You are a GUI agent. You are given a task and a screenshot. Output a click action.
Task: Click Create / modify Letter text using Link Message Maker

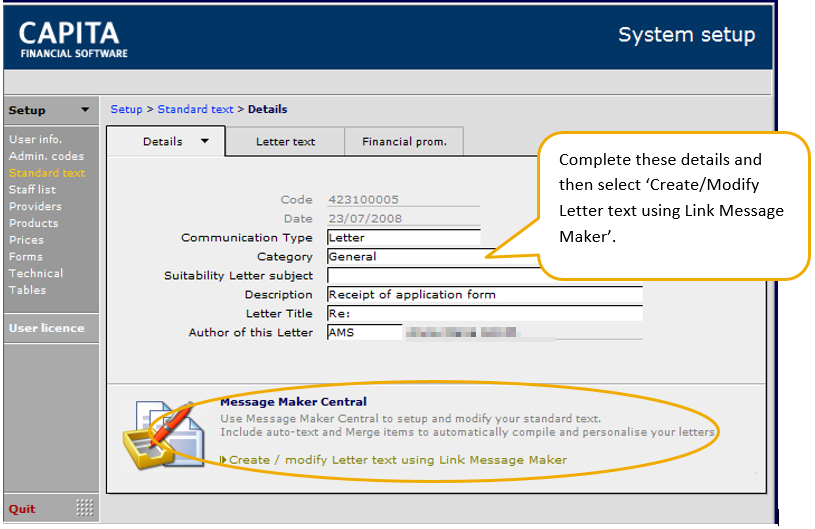[x=398, y=460]
